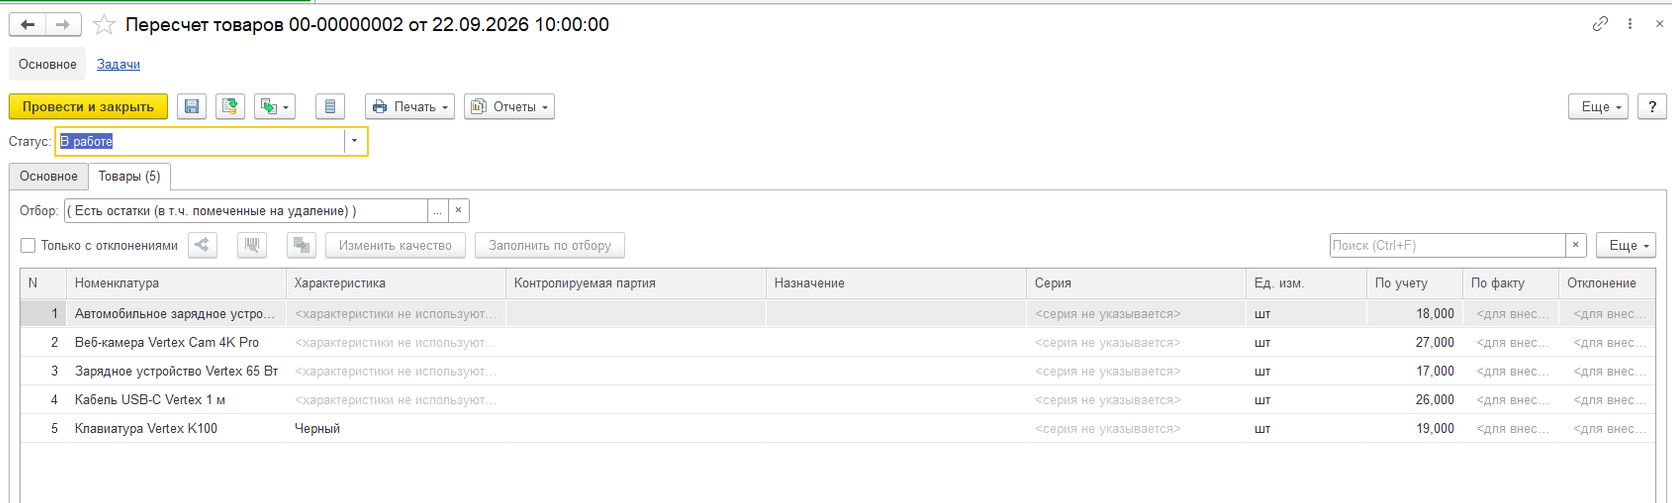Post document with the green arrow icon
The height and width of the screenshot is (503, 1672).
pos(231,107)
